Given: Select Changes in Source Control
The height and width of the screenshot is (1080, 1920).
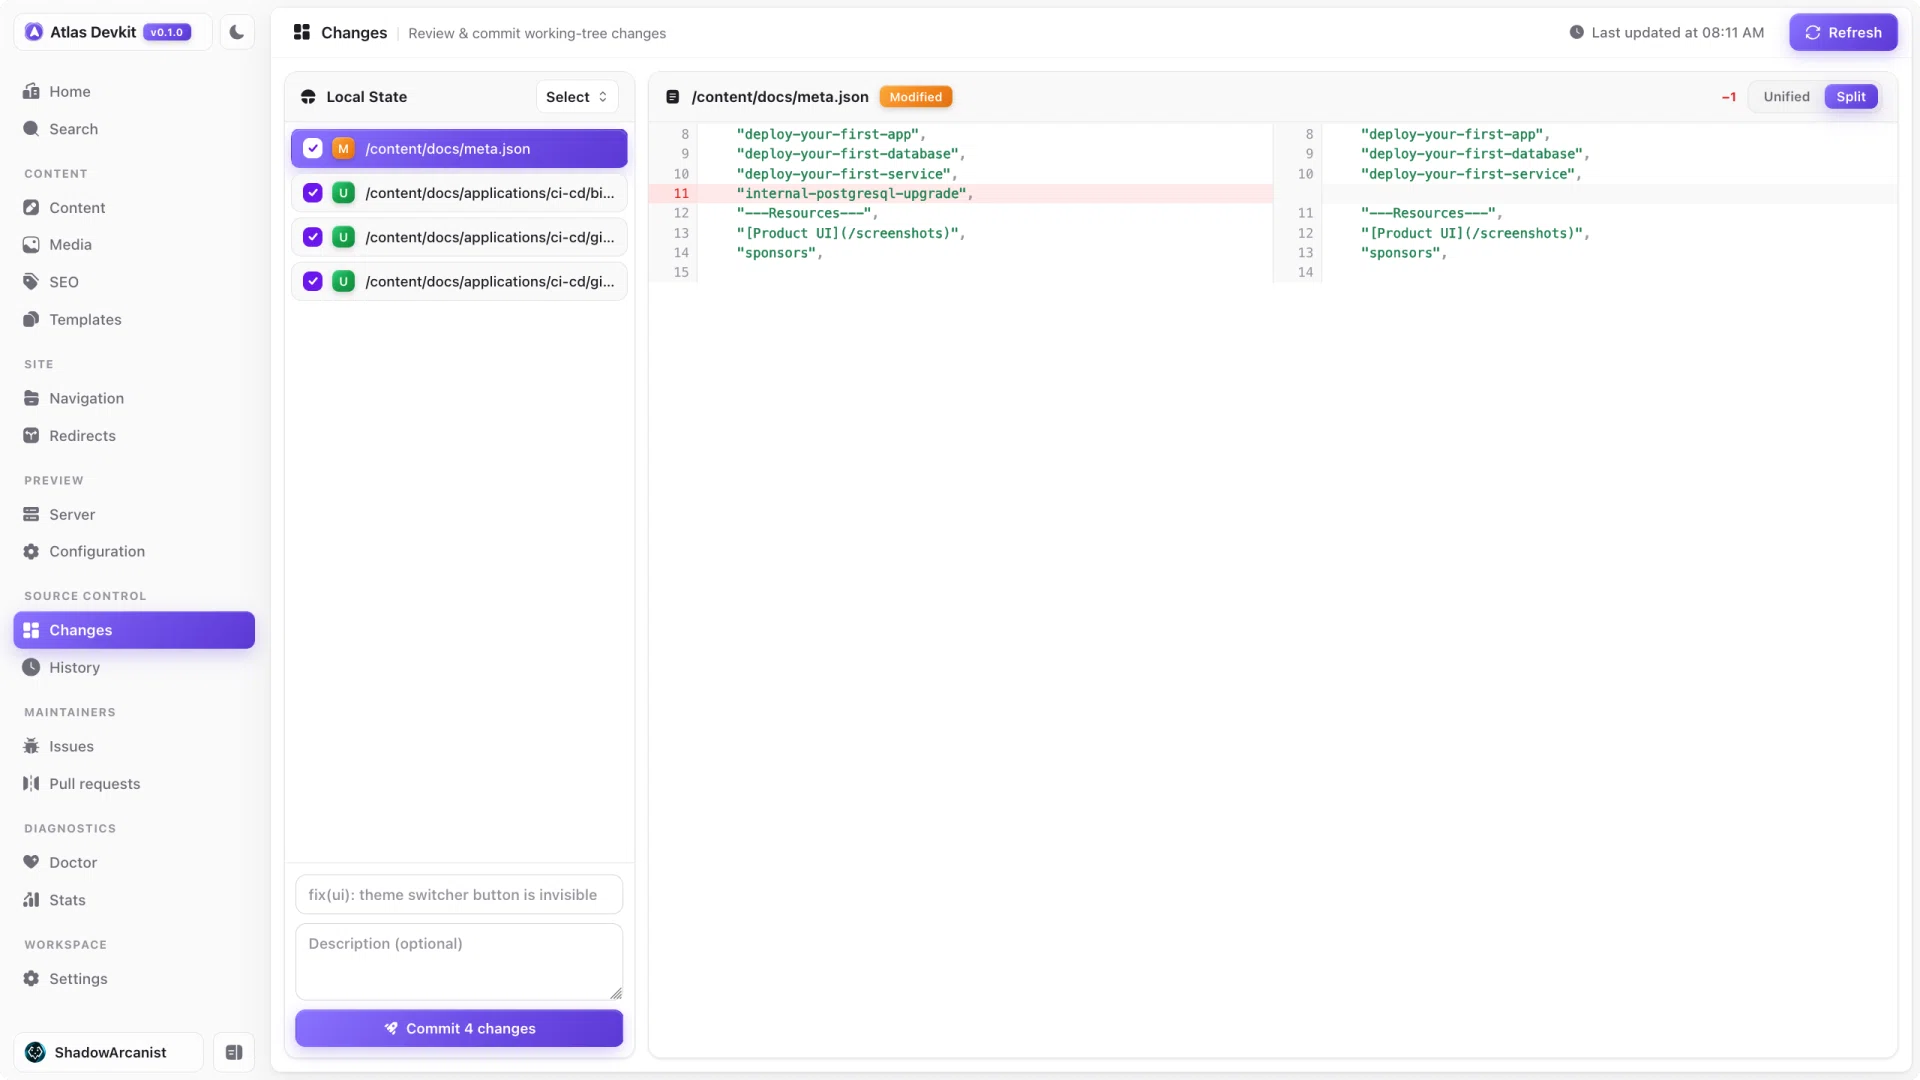Looking at the screenshot, I should [134, 630].
